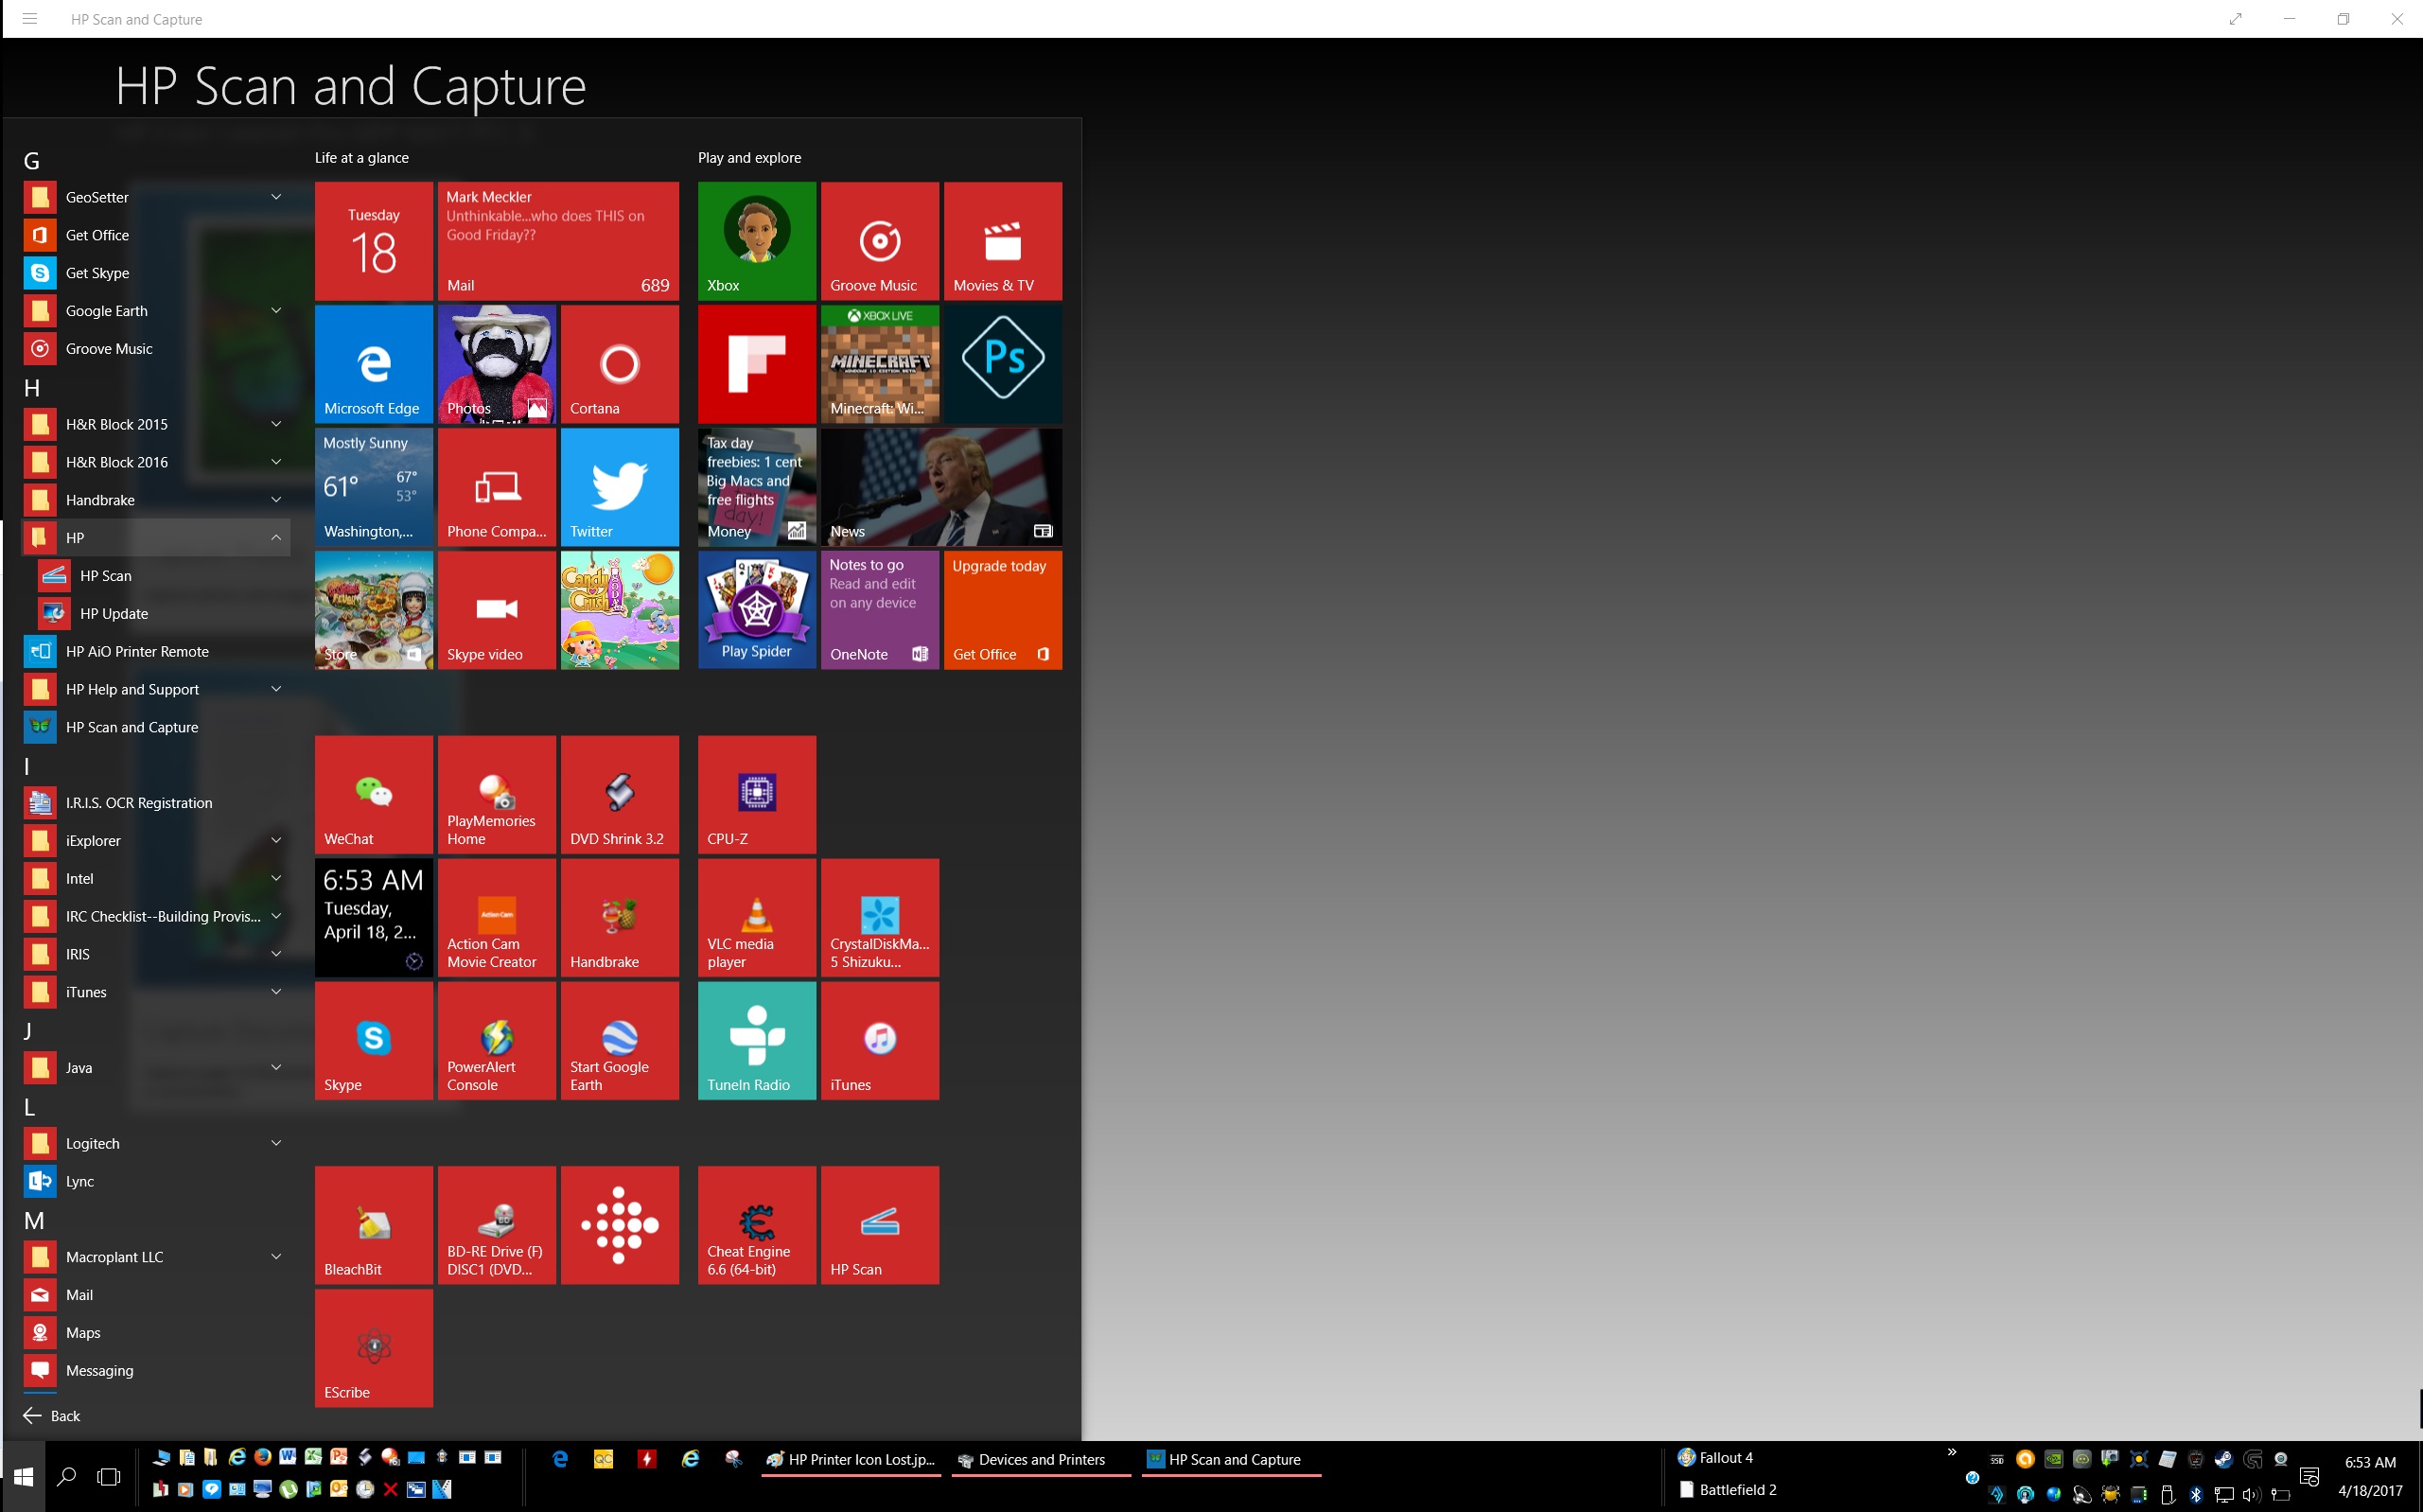Switch to the Devices and Printers taskbar window

(x=1040, y=1460)
